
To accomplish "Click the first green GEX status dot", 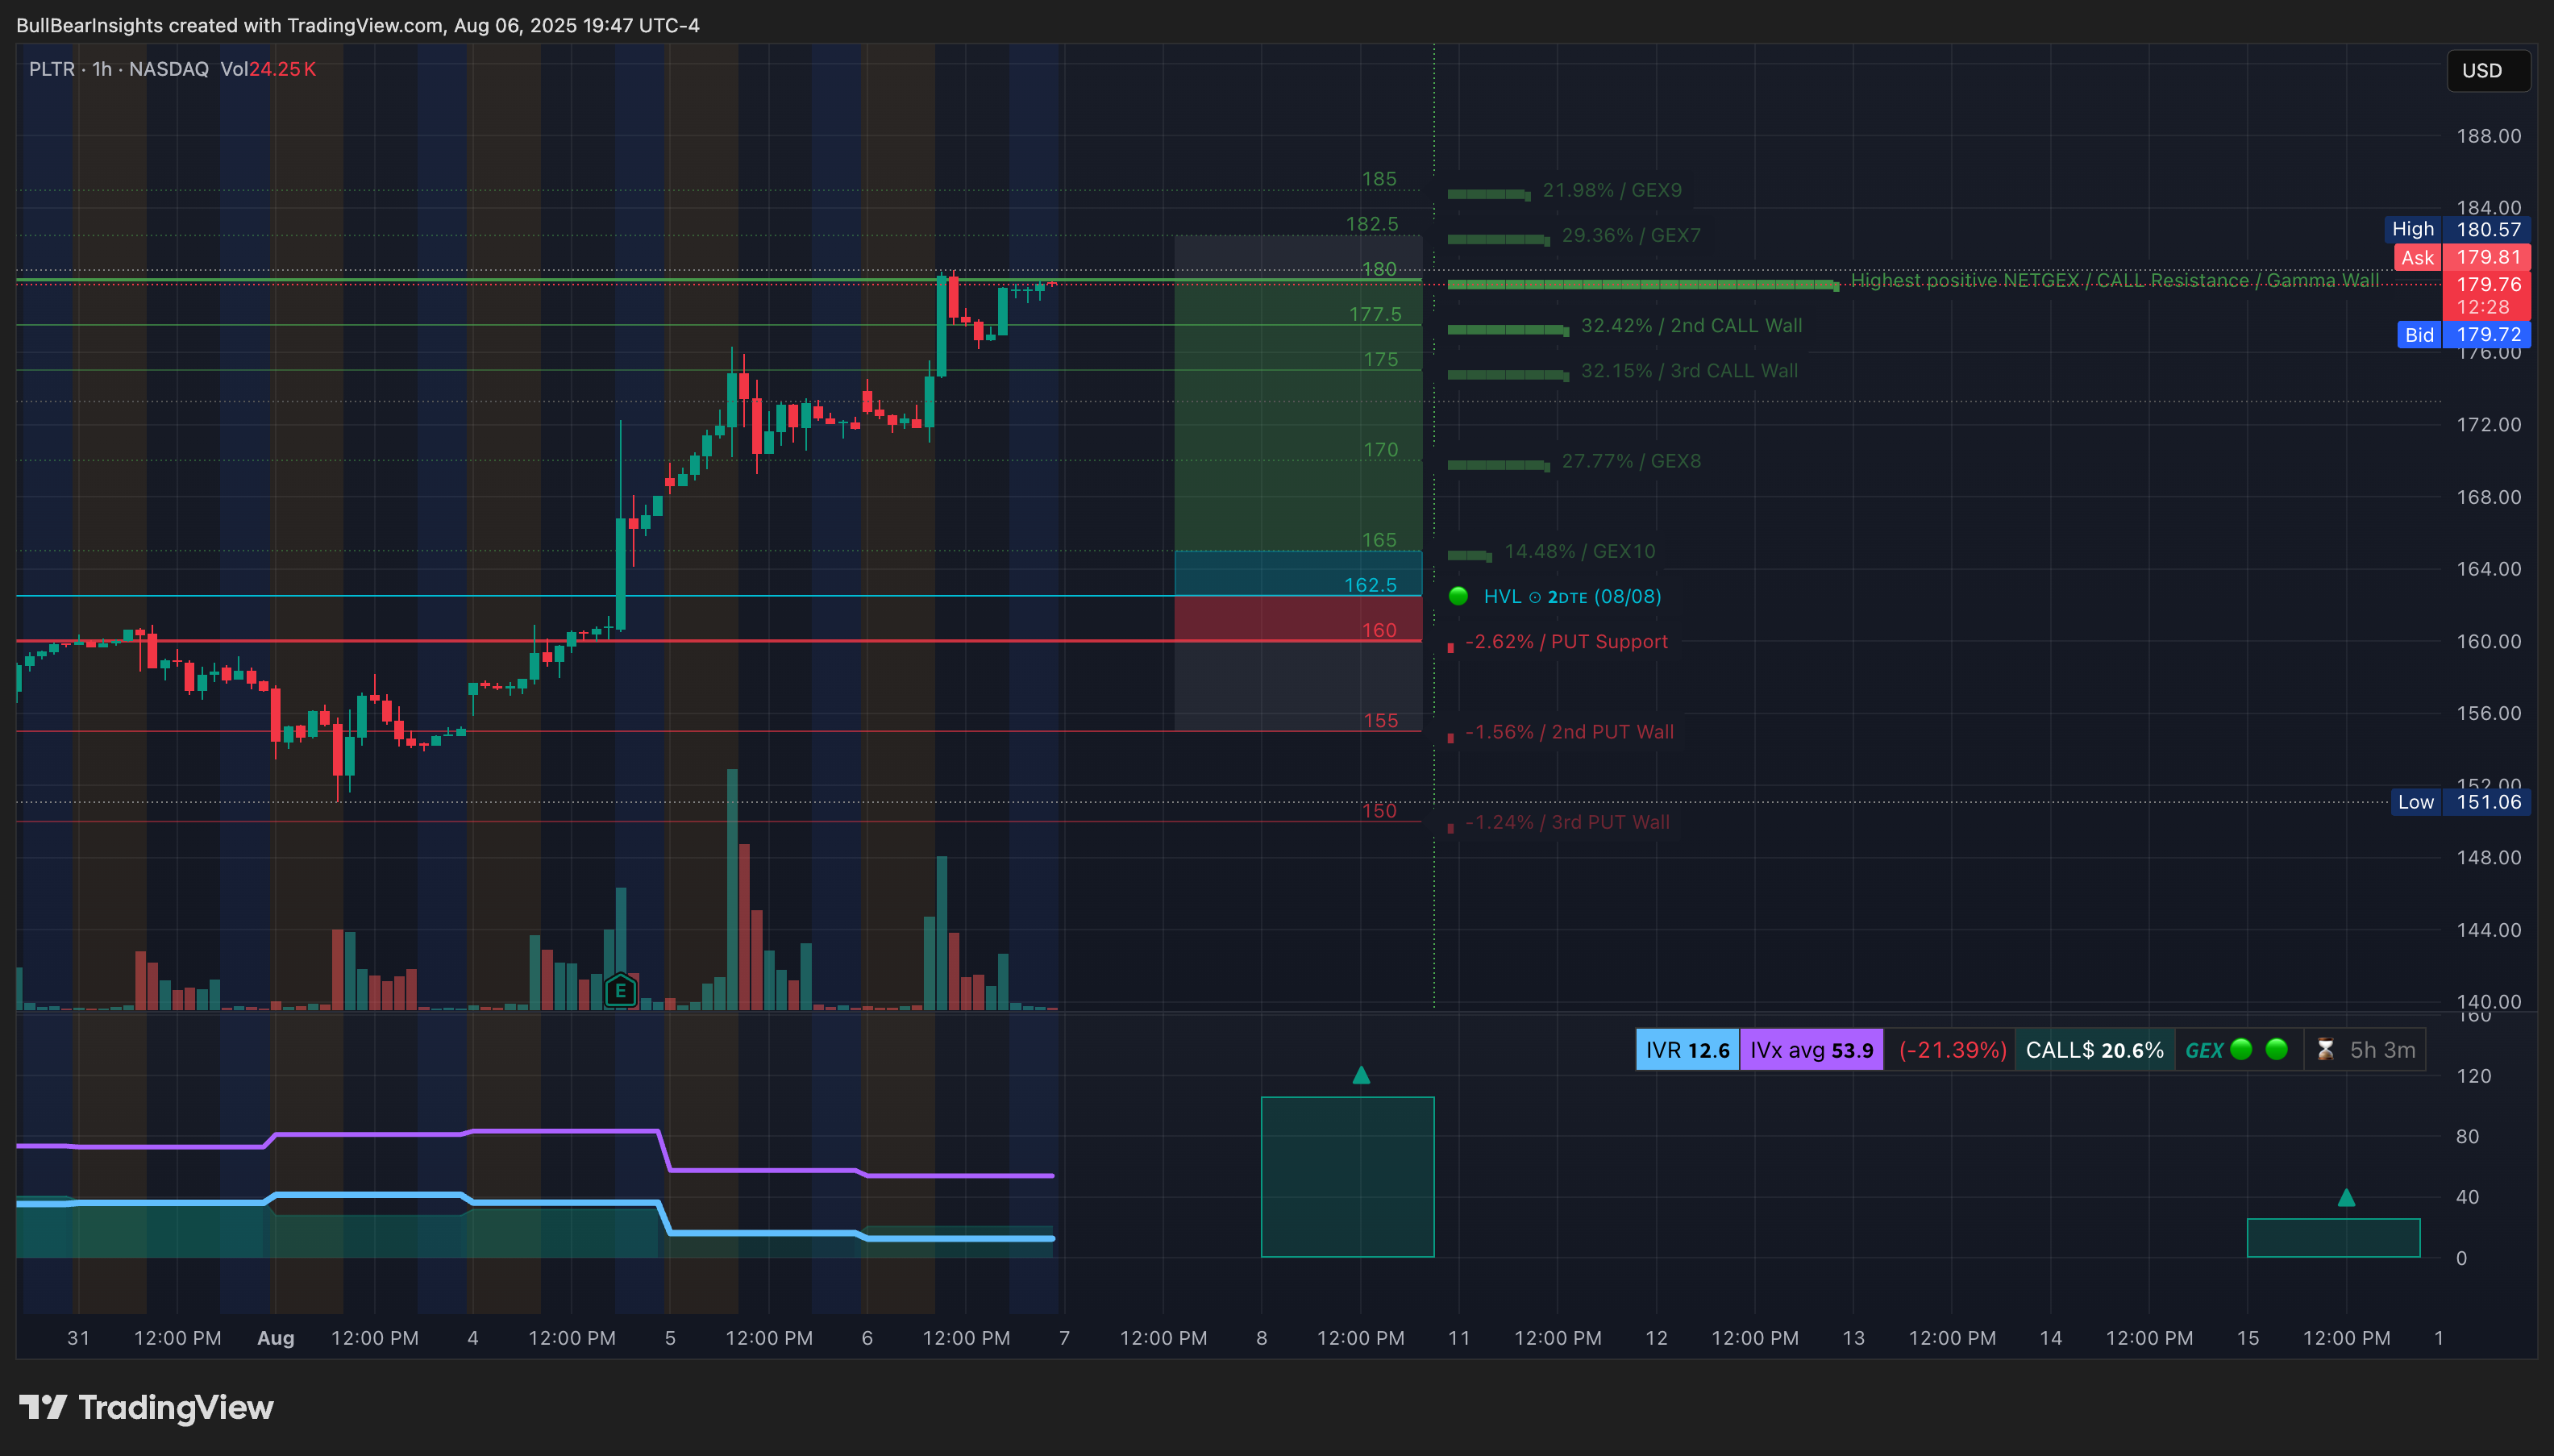I will pyautogui.click(x=2241, y=1049).
